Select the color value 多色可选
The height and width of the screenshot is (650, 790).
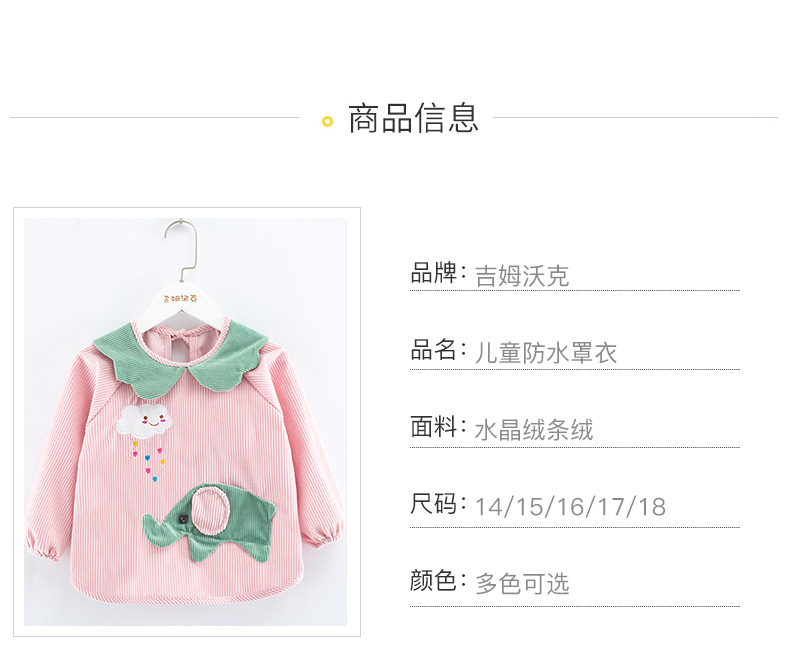point(522,584)
